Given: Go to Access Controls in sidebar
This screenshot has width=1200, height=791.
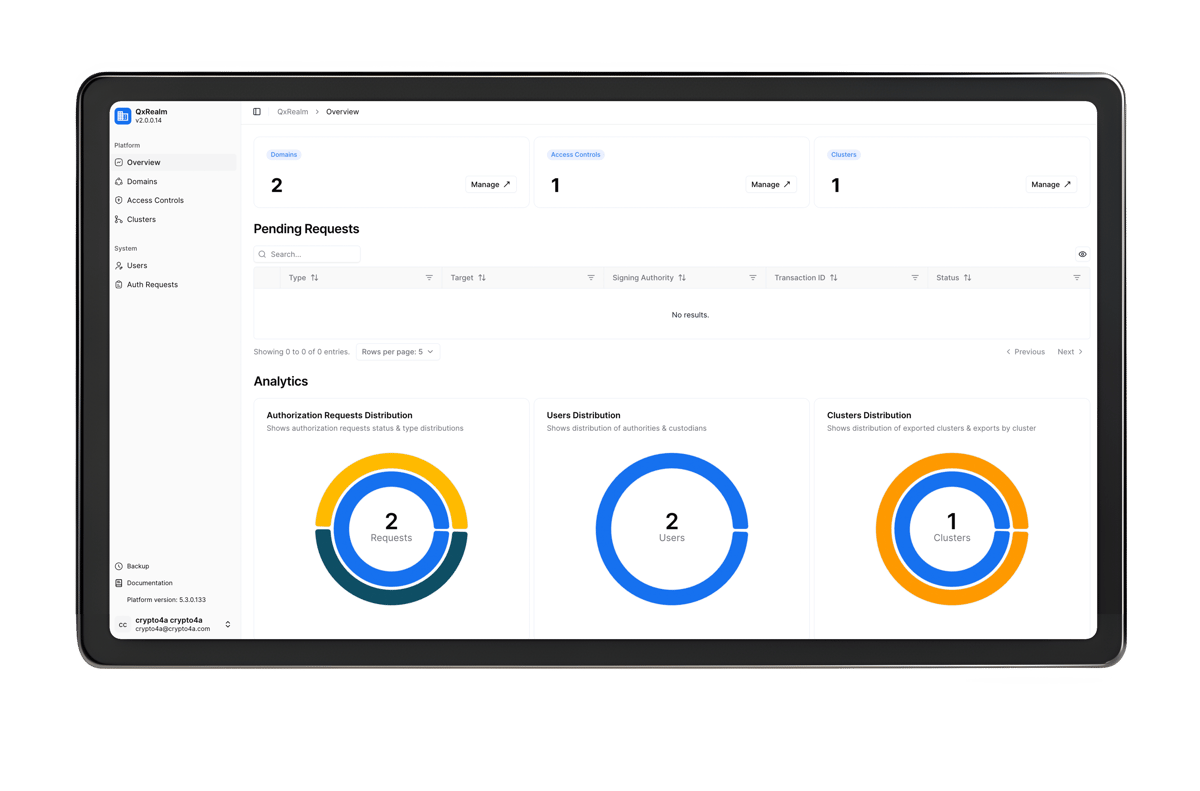Looking at the screenshot, I should (x=155, y=200).
